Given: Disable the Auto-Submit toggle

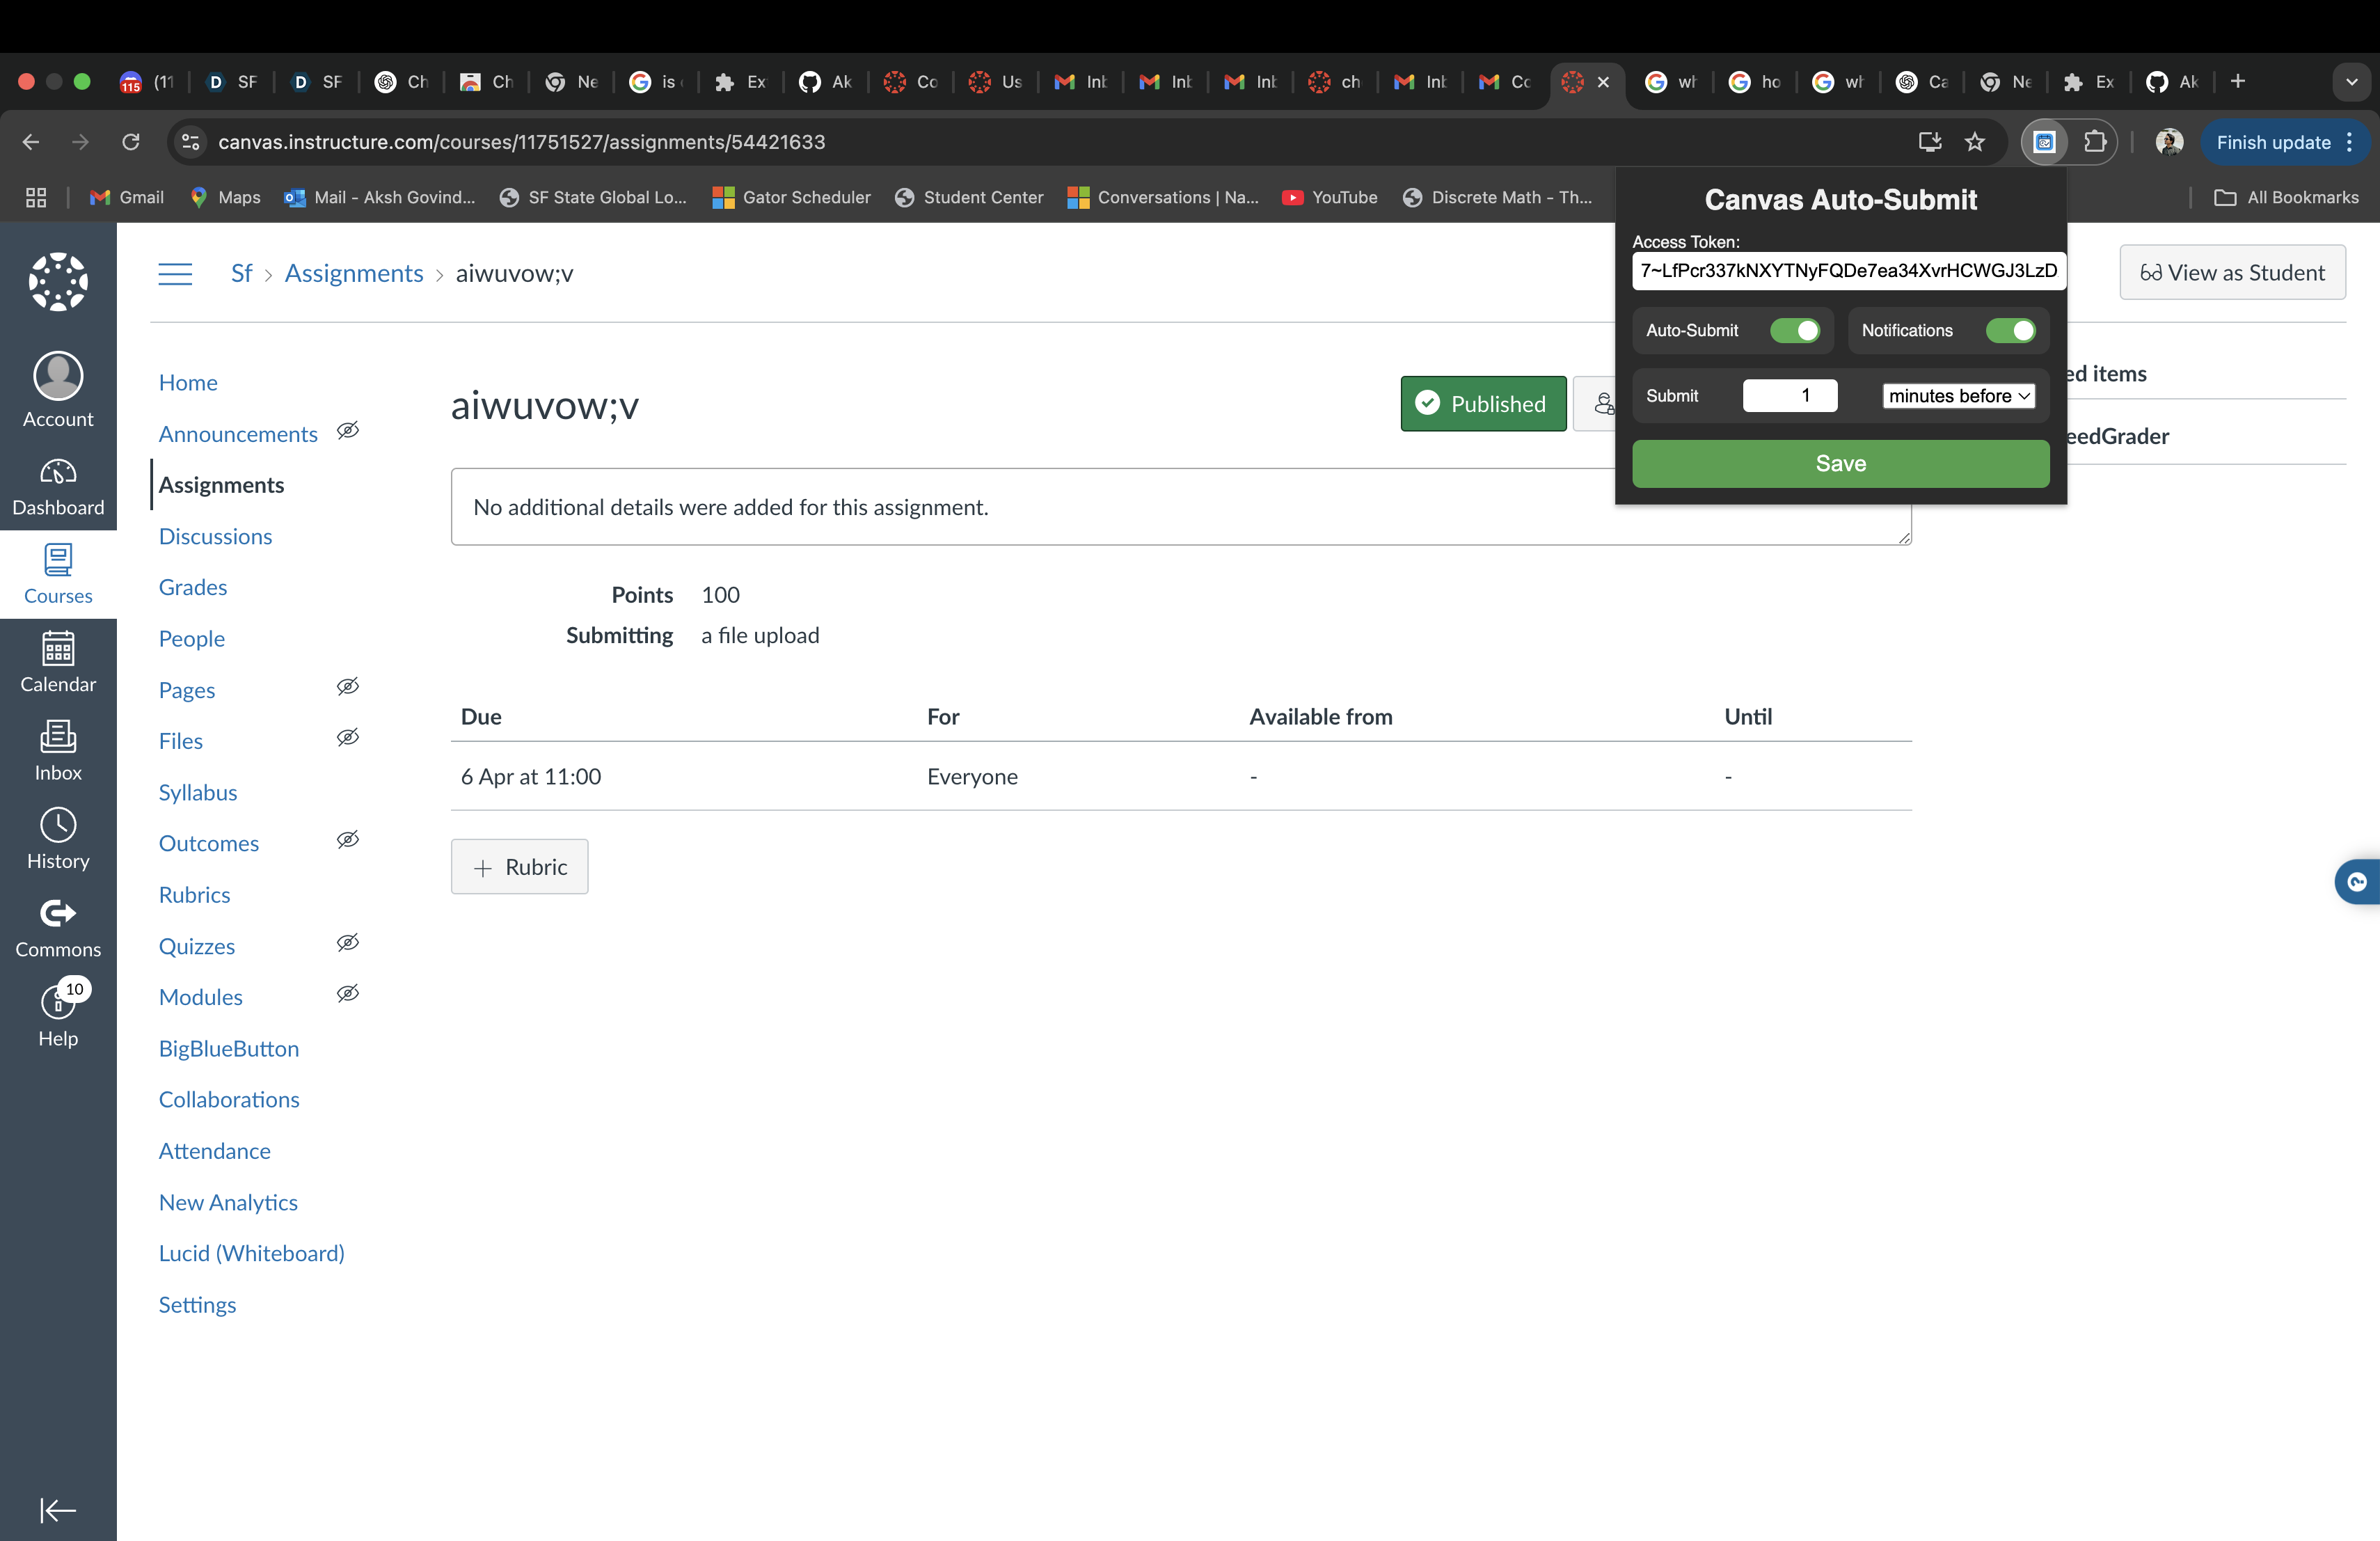Looking at the screenshot, I should click(x=1794, y=331).
